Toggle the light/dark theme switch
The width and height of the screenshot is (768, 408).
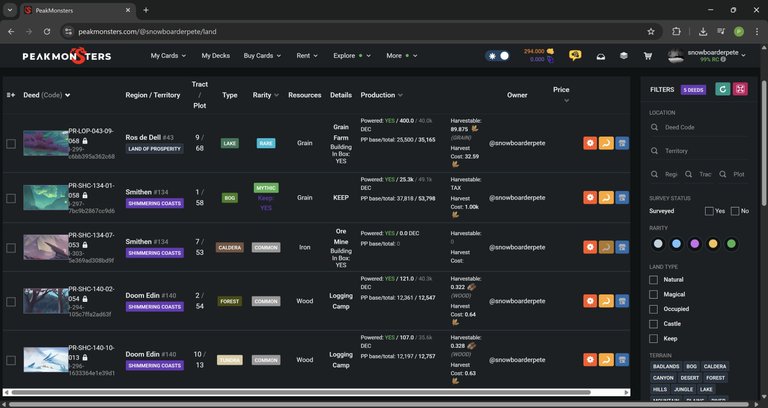pos(498,56)
